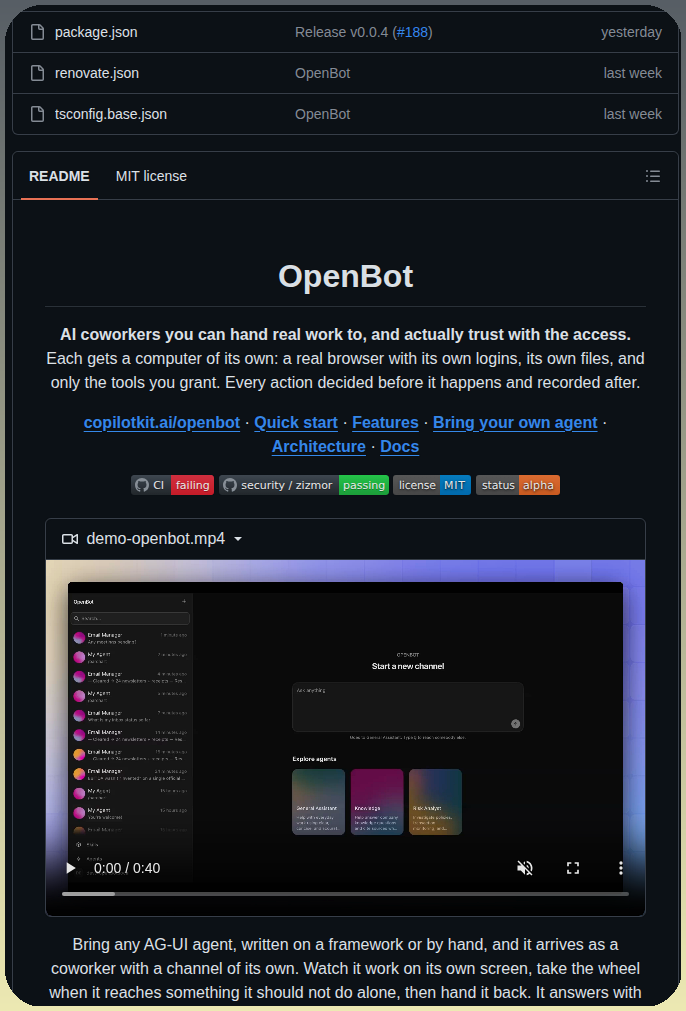This screenshot has width=686, height=1011.
Task: Click the renovate.json file icon
Action: pos(37,73)
